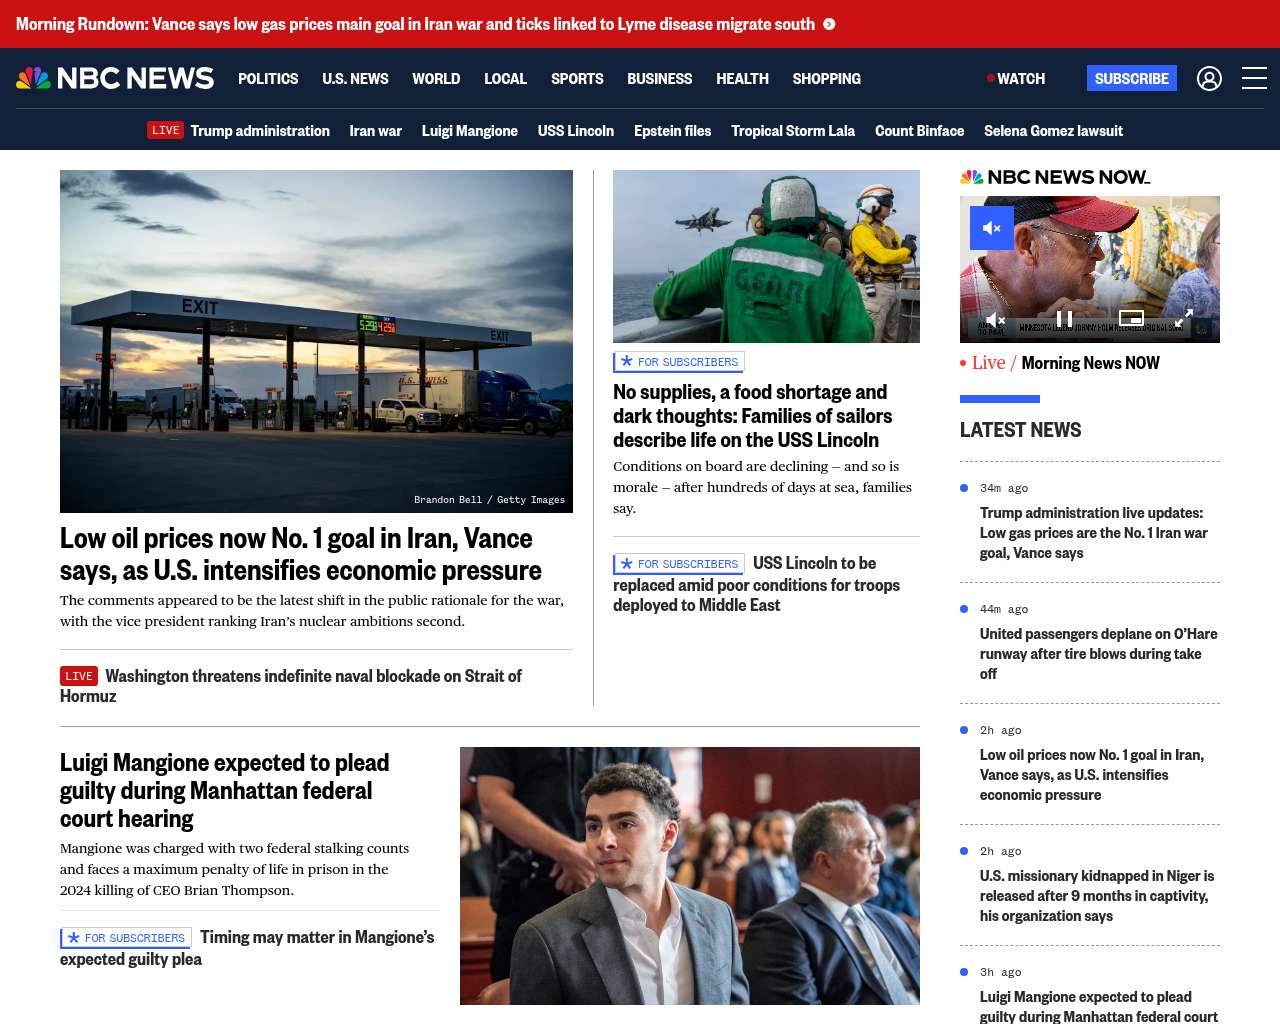Click the blue mute overlay button on video
Image resolution: width=1280 pixels, height=1024 pixels.
point(992,228)
